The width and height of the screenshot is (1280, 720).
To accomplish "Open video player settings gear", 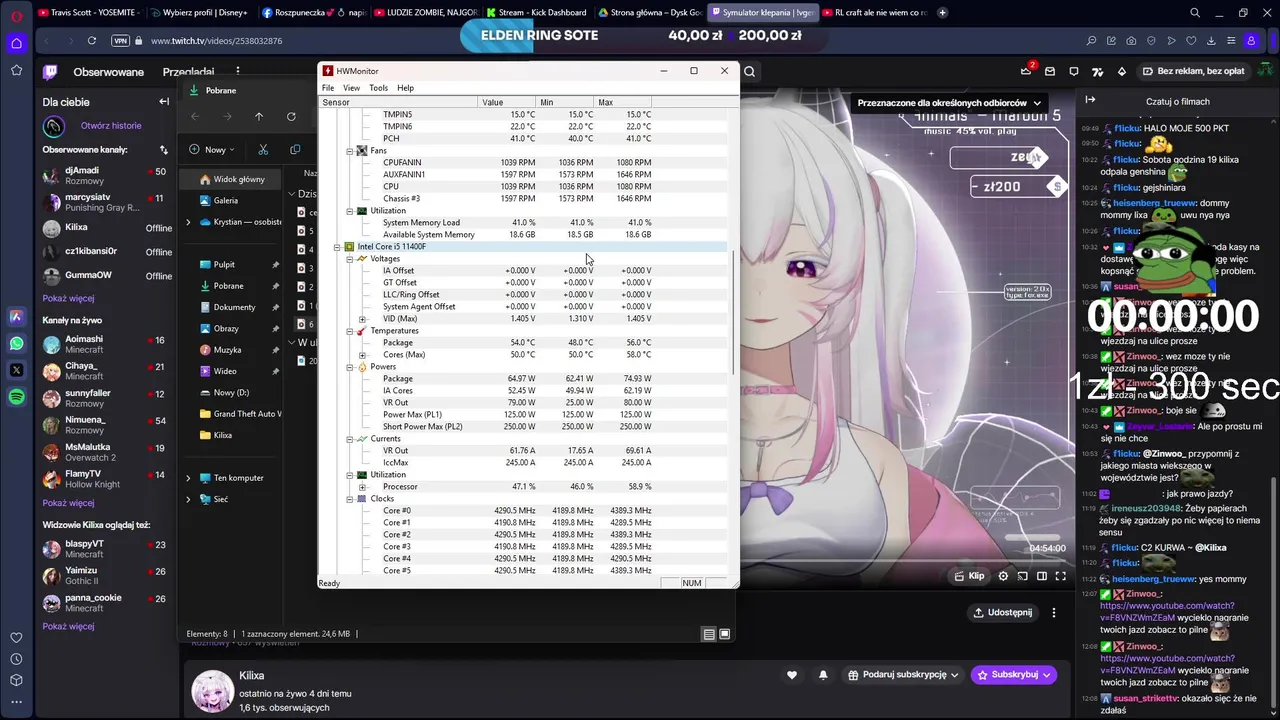I will click(1003, 576).
